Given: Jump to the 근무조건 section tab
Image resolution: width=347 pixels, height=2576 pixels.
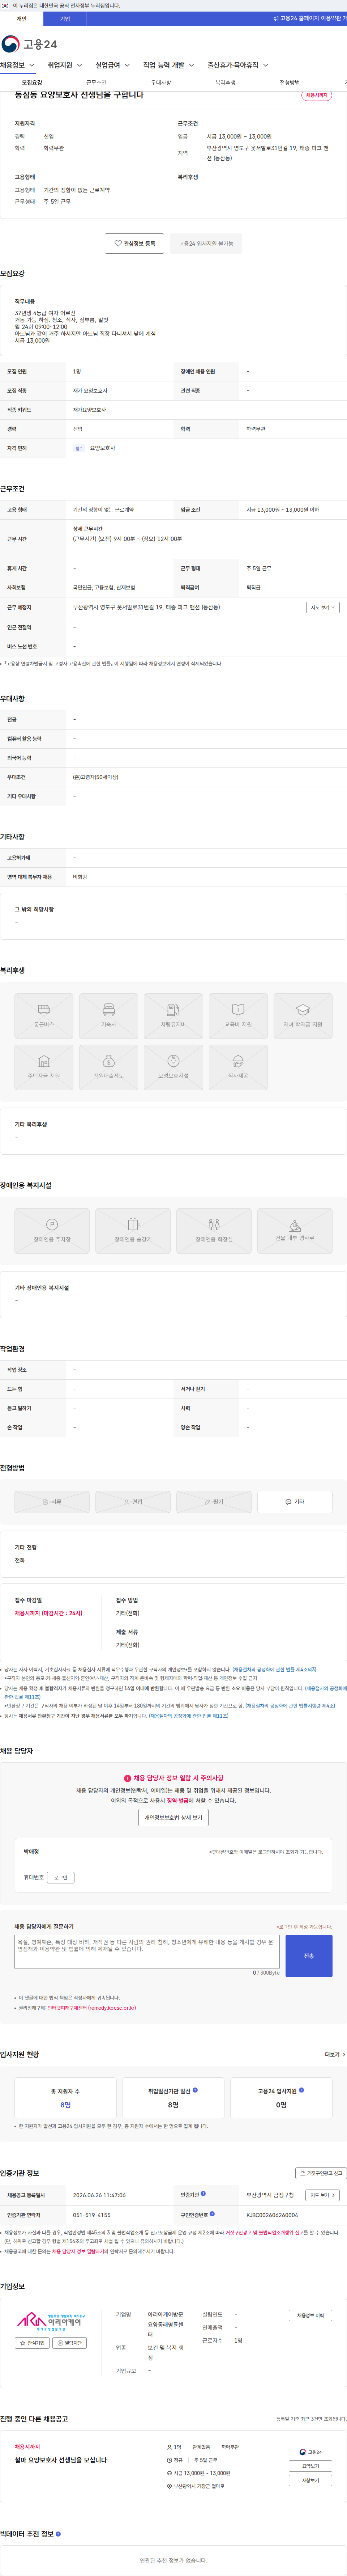Looking at the screenshot, I should pyautogui.click(x=96, y=83).
